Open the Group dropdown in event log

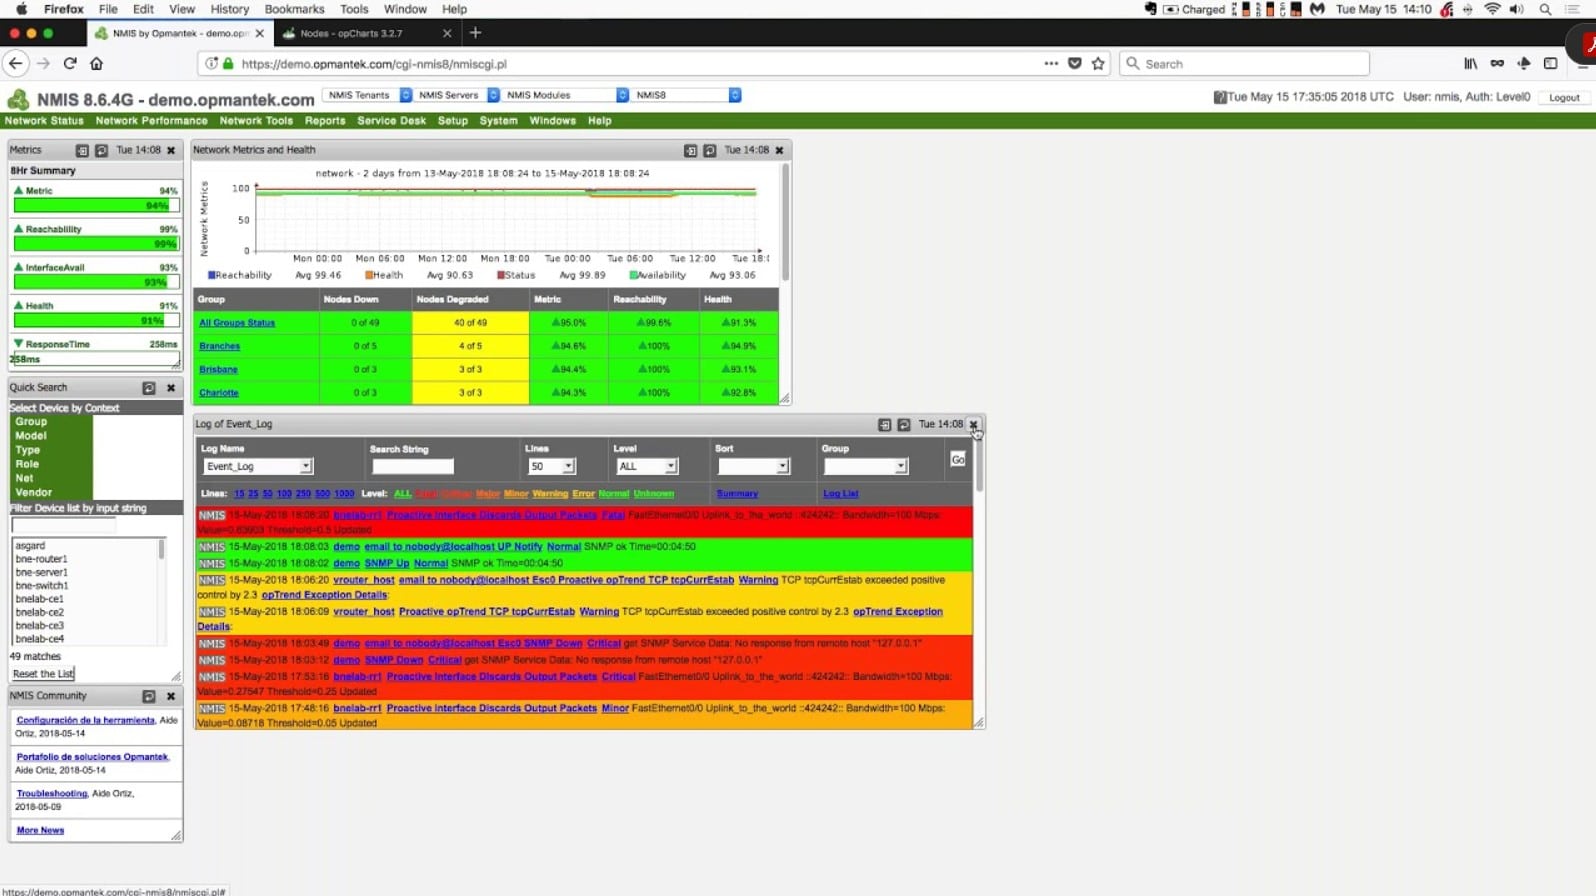coord(865,466)
